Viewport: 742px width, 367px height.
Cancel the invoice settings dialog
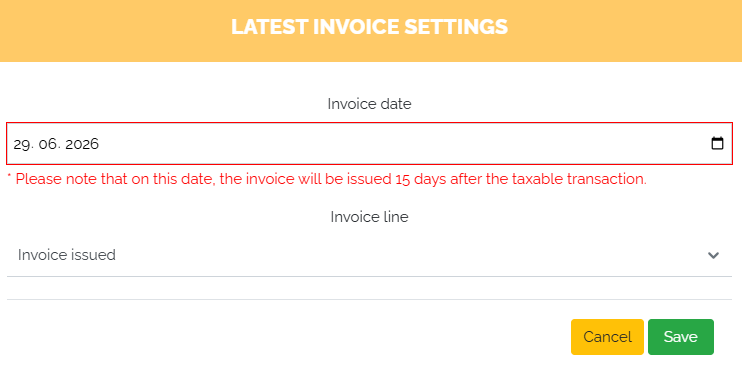(607, 337)
